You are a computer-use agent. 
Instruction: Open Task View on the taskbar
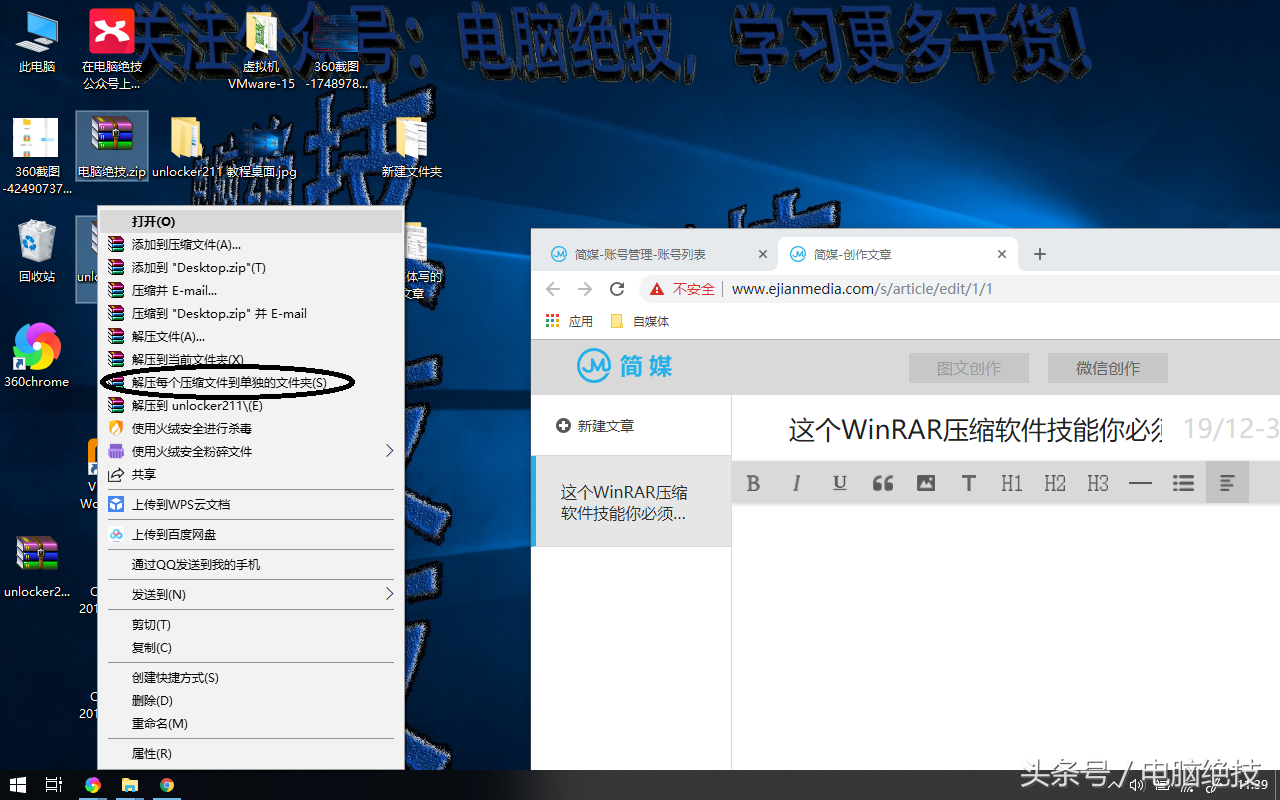pyautogui.click(x=54, y=785)
